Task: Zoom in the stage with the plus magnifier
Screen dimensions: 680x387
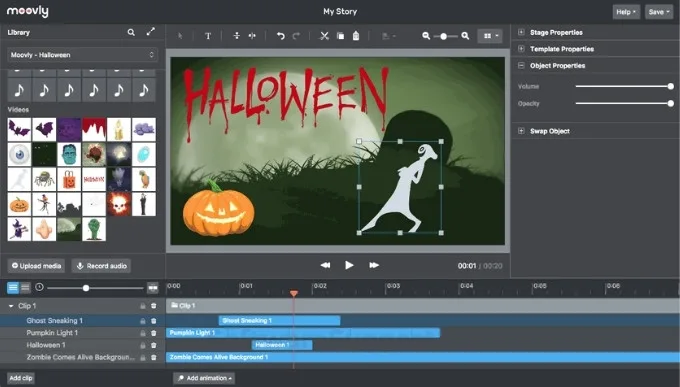Action: (465, 36)
